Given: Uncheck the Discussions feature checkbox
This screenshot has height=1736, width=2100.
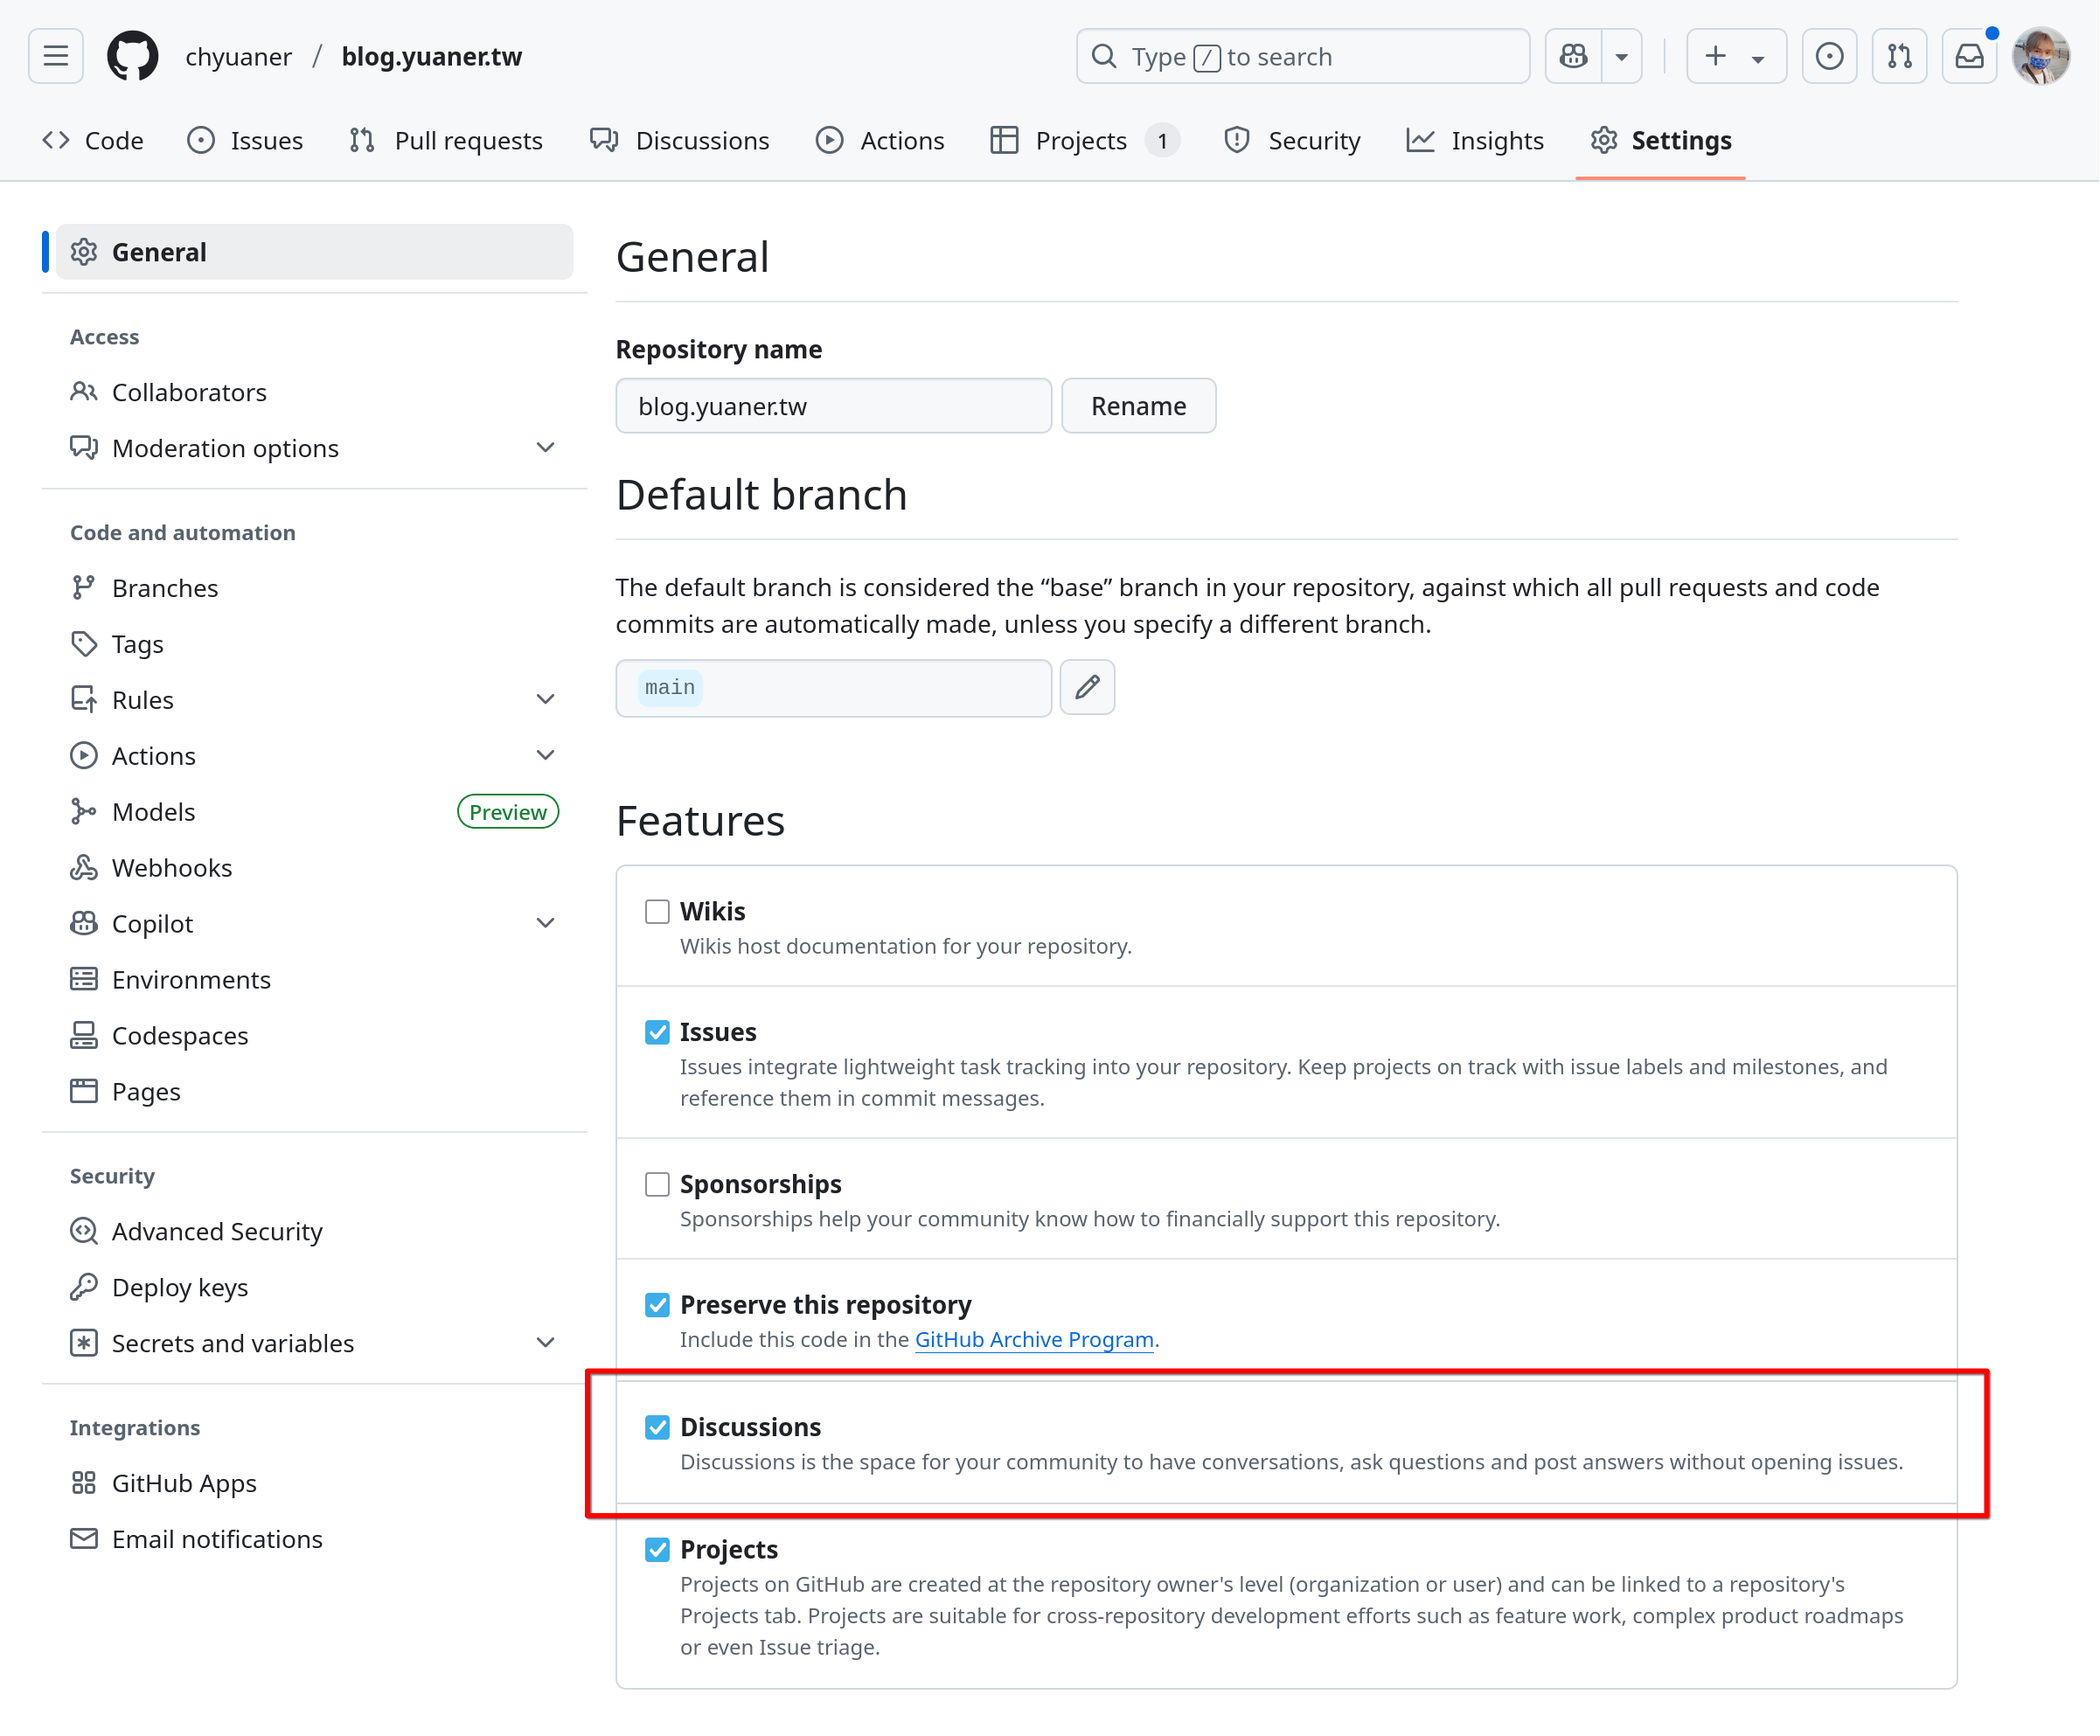Looking at the screenshot, I should coord(657,1428).
